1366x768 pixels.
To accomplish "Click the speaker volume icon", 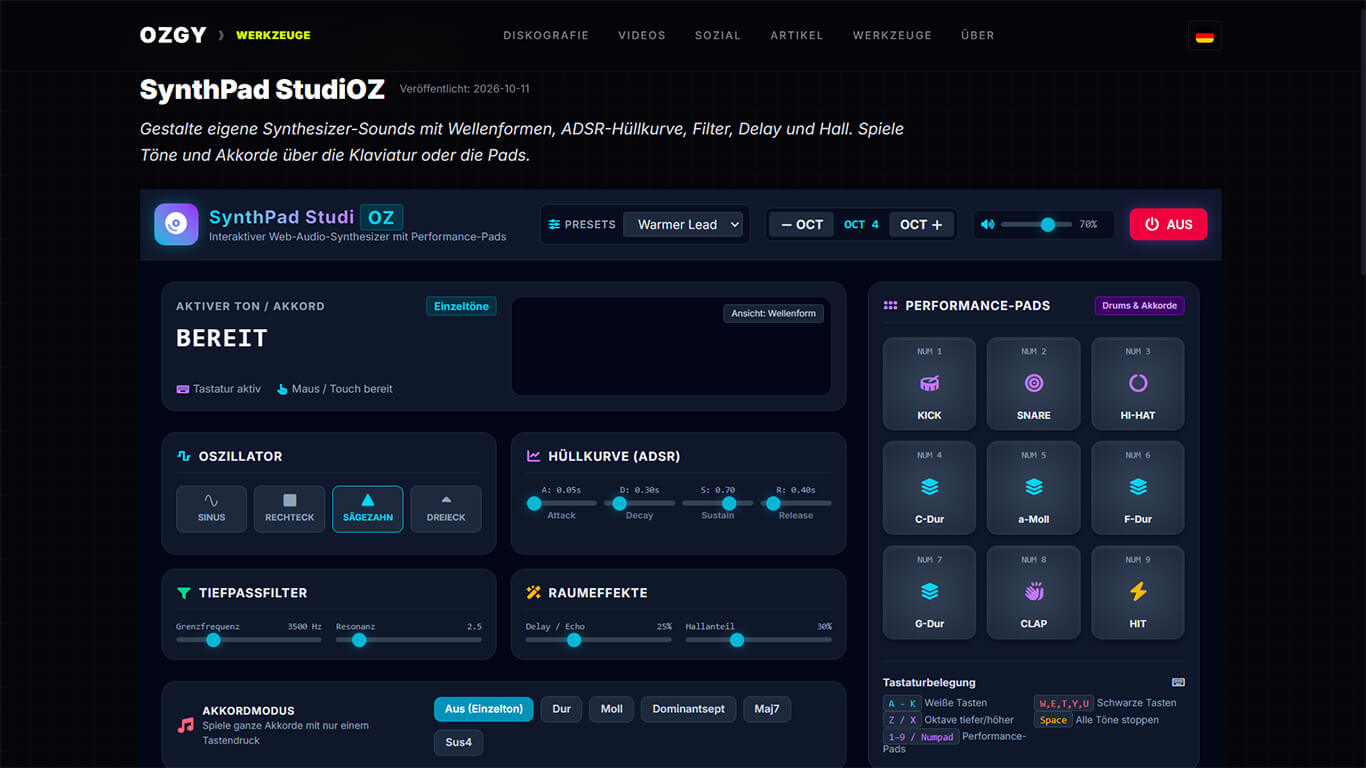I will pyautogui.click(x=988, y=224).
